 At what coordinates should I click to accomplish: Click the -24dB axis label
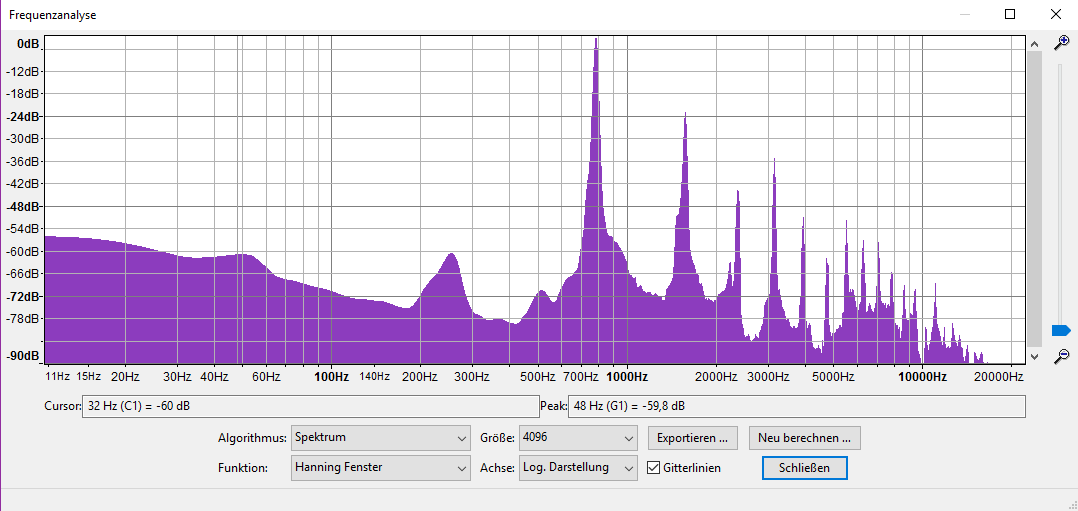tap(23, 116)
